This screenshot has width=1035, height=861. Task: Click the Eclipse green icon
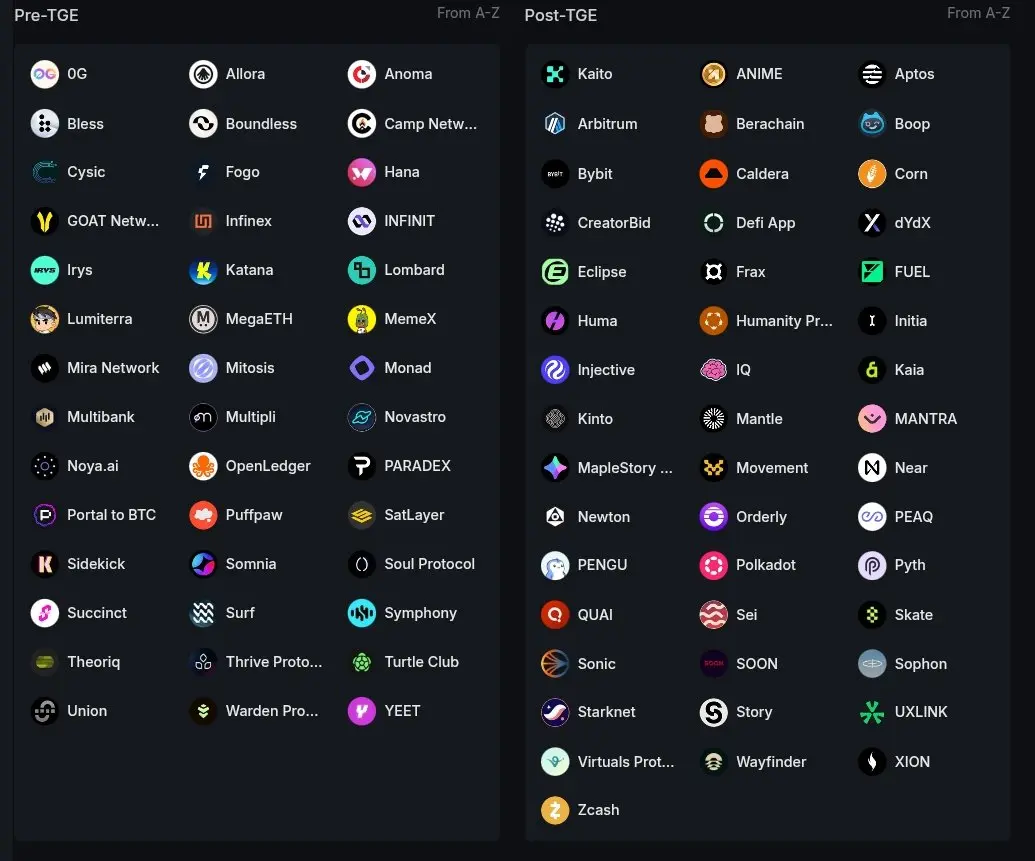(x=555, y=271)
